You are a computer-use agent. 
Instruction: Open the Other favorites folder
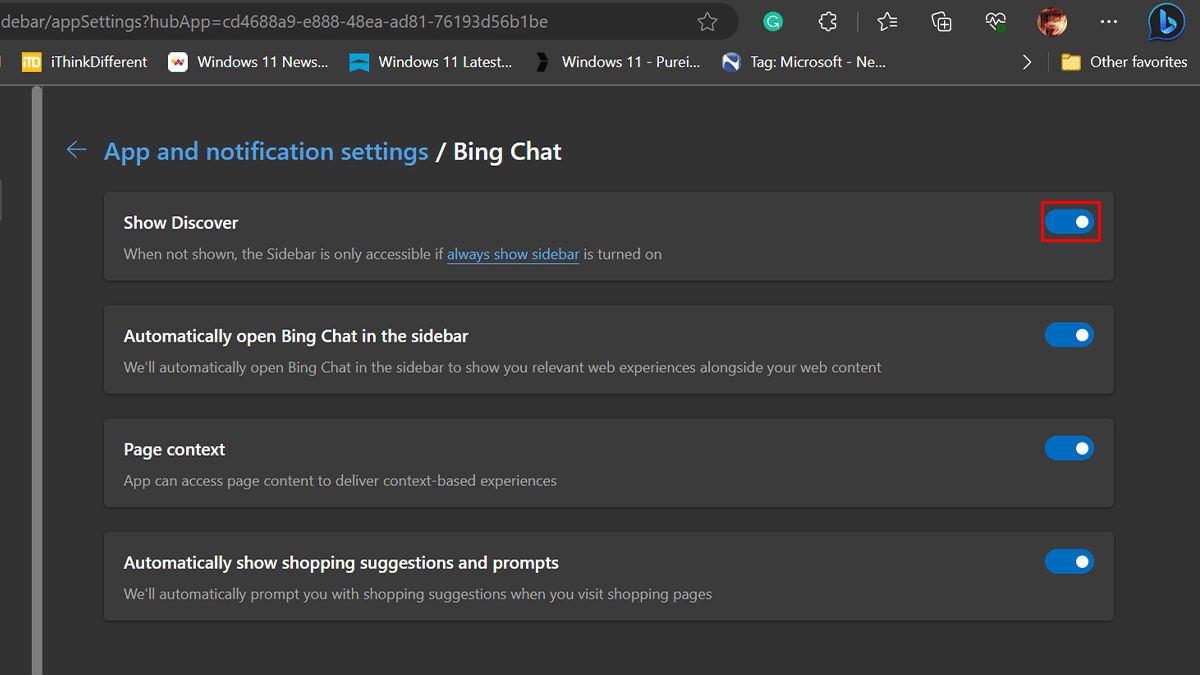click(x=1124, y=62)
